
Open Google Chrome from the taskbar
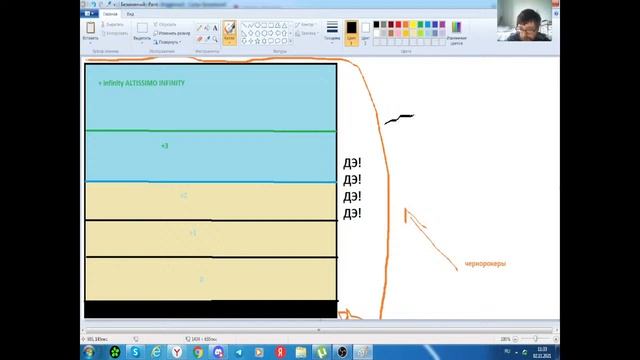(198, 352)
